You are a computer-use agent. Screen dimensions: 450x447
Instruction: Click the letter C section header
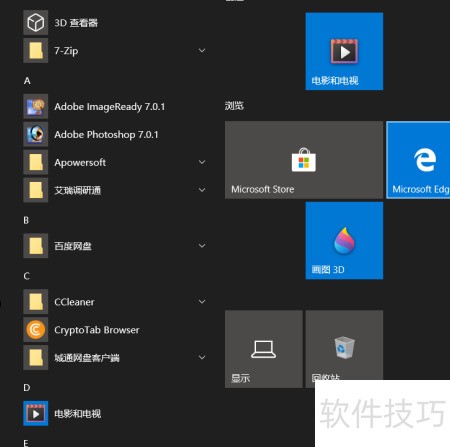click(x=27, y=276)
